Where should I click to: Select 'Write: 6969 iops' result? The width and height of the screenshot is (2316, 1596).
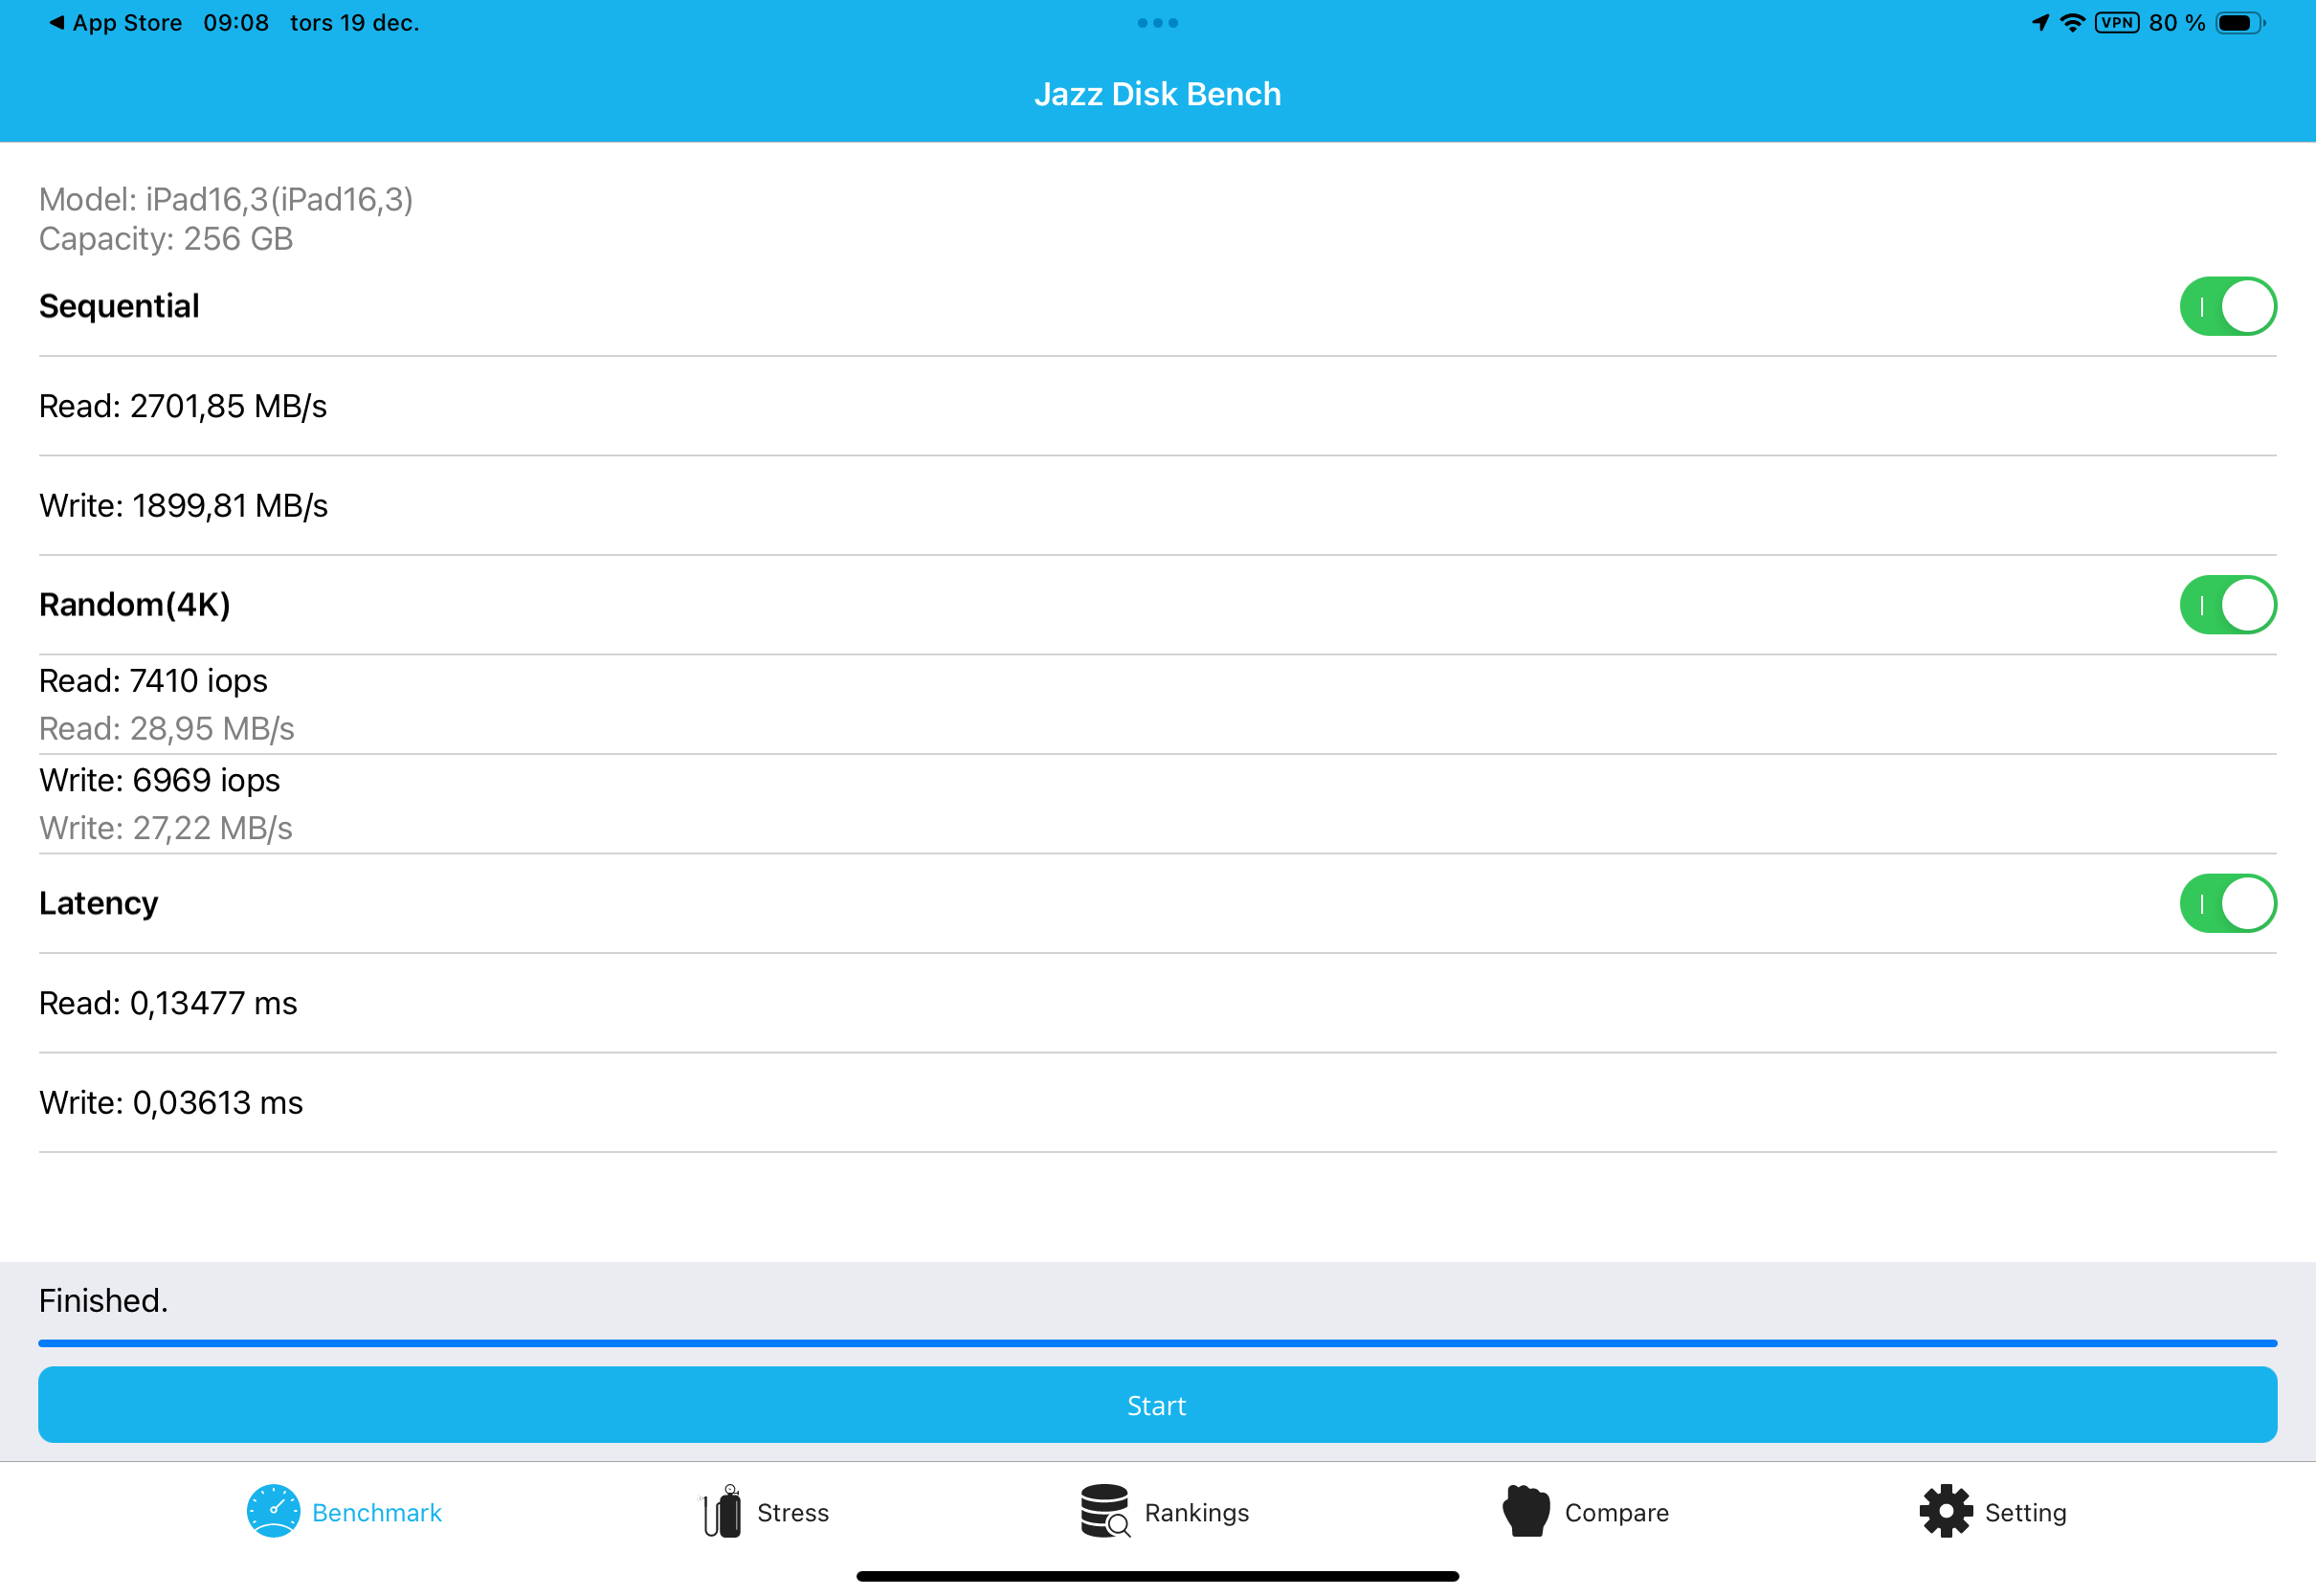tap(160, 780)
